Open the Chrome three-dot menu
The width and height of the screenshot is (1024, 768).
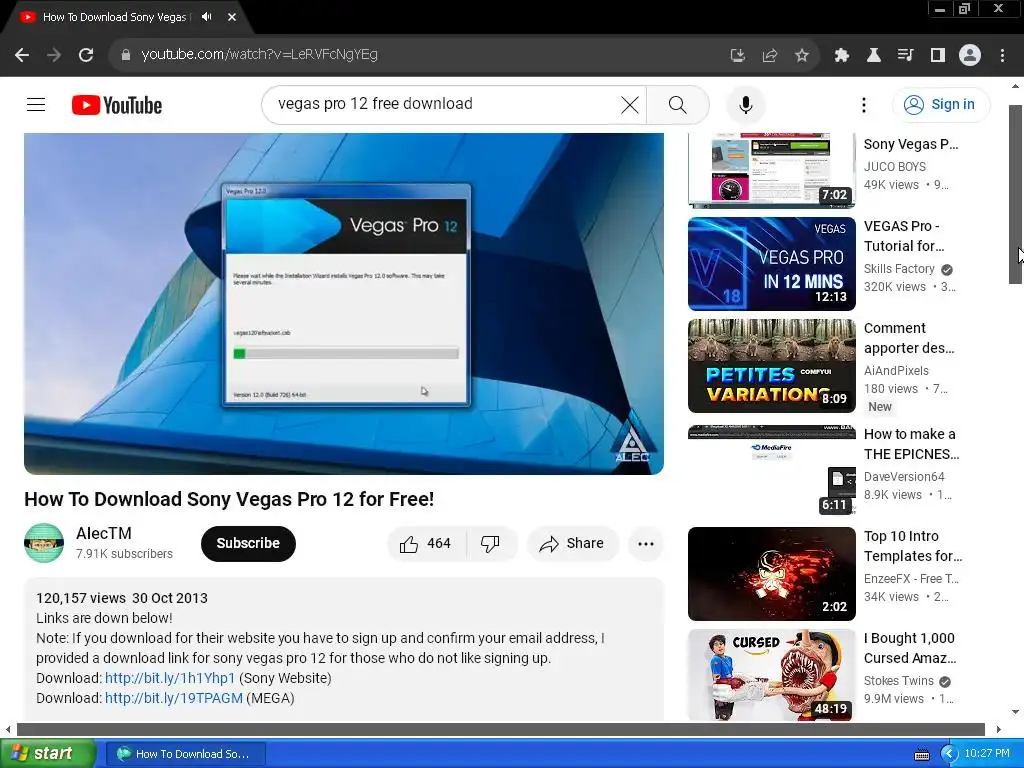click(x=1002, y=56)
